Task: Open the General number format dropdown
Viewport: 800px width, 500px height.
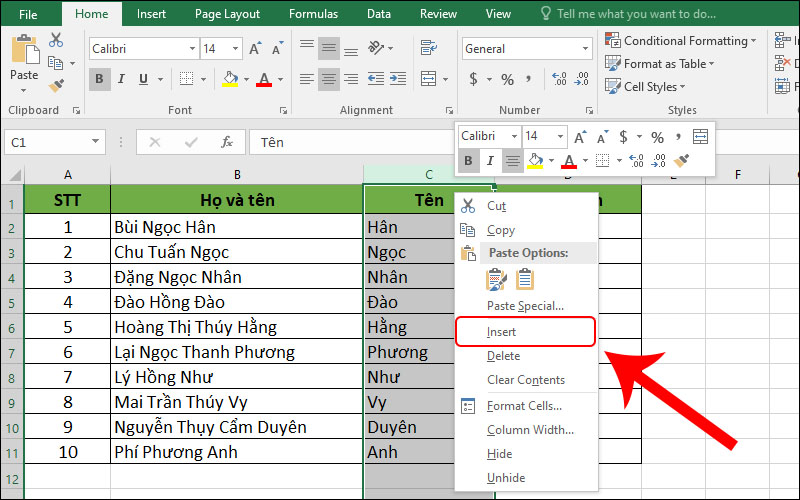Action: click(585, 49)
